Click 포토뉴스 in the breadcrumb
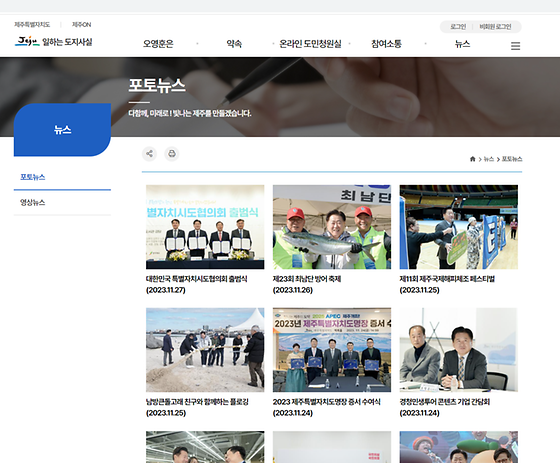Screen dimensions: 560x463 point(512,159)
